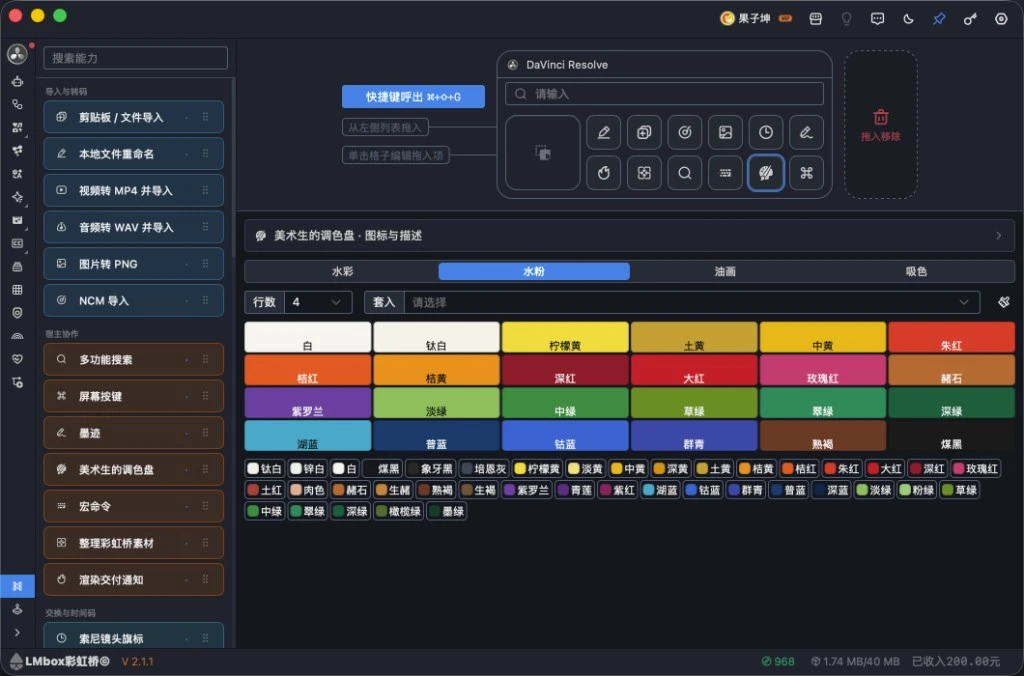The image size is (1024, 676).
Task: Click drag handle of 图片转 PNG
Action: point(205,264)
